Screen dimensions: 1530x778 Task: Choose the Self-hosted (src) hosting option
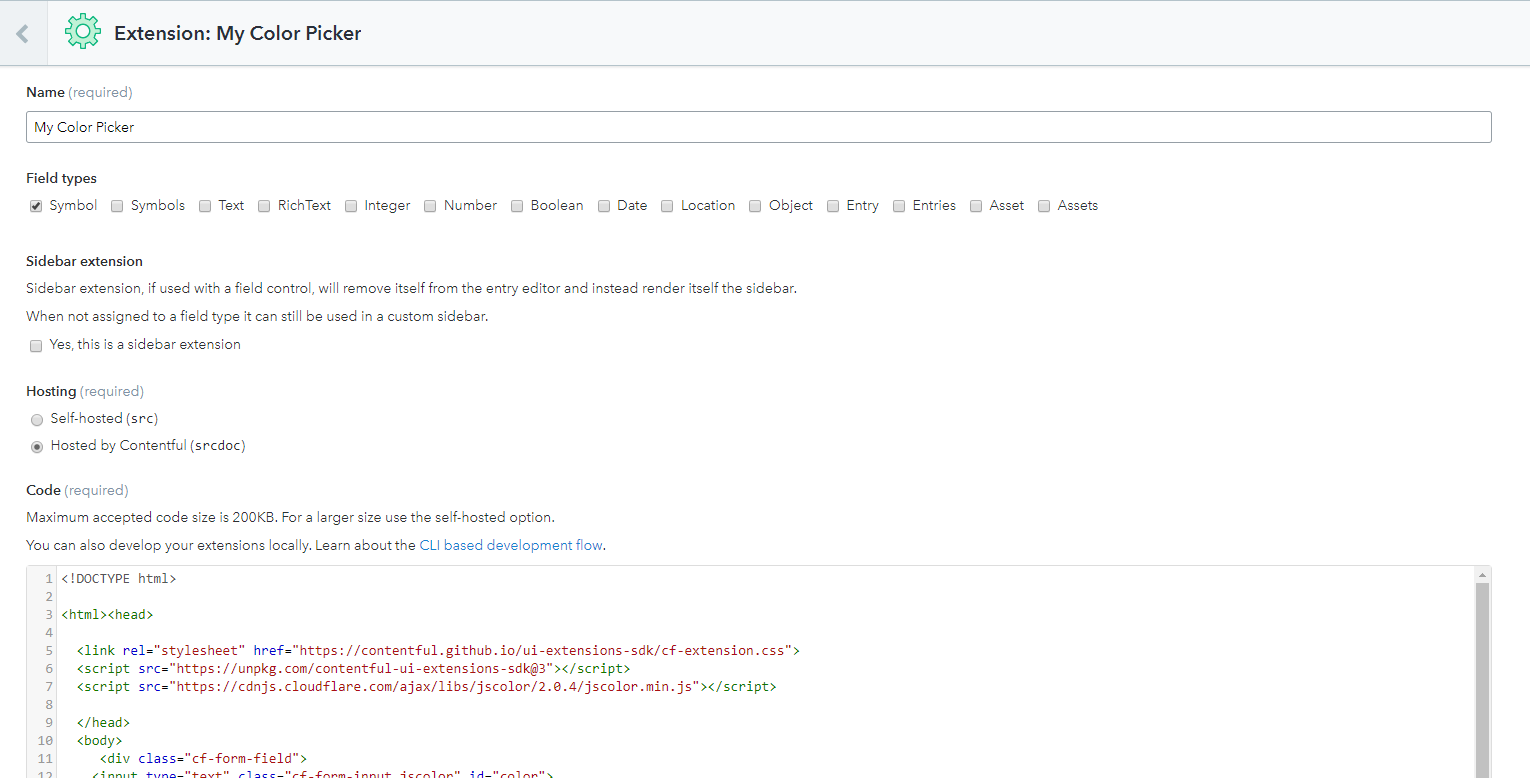point(37,420)
